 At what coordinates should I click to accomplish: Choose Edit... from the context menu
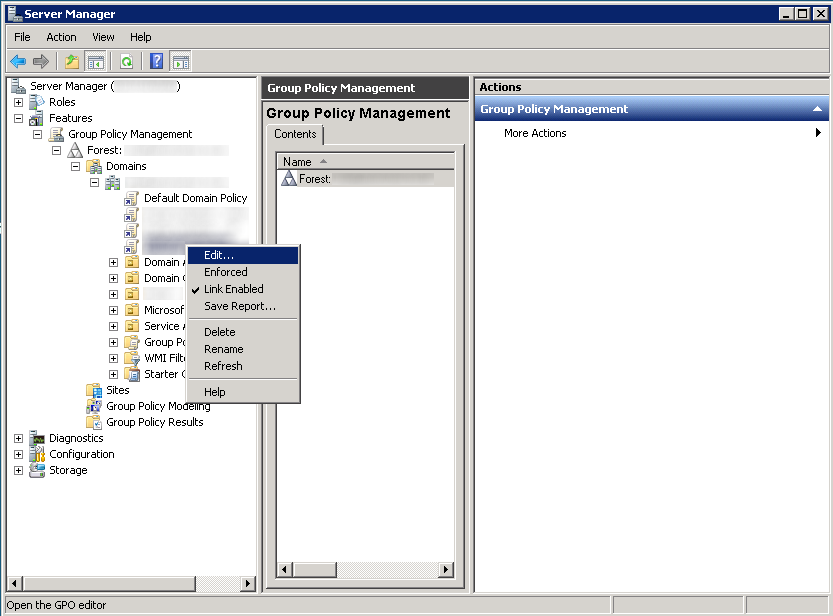click(243, 255)
